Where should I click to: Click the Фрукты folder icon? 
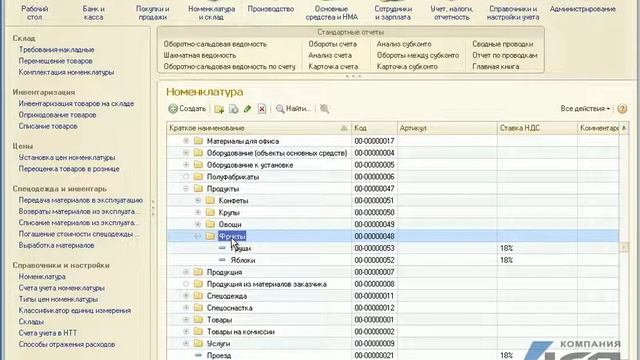click(x=210, y=236)
